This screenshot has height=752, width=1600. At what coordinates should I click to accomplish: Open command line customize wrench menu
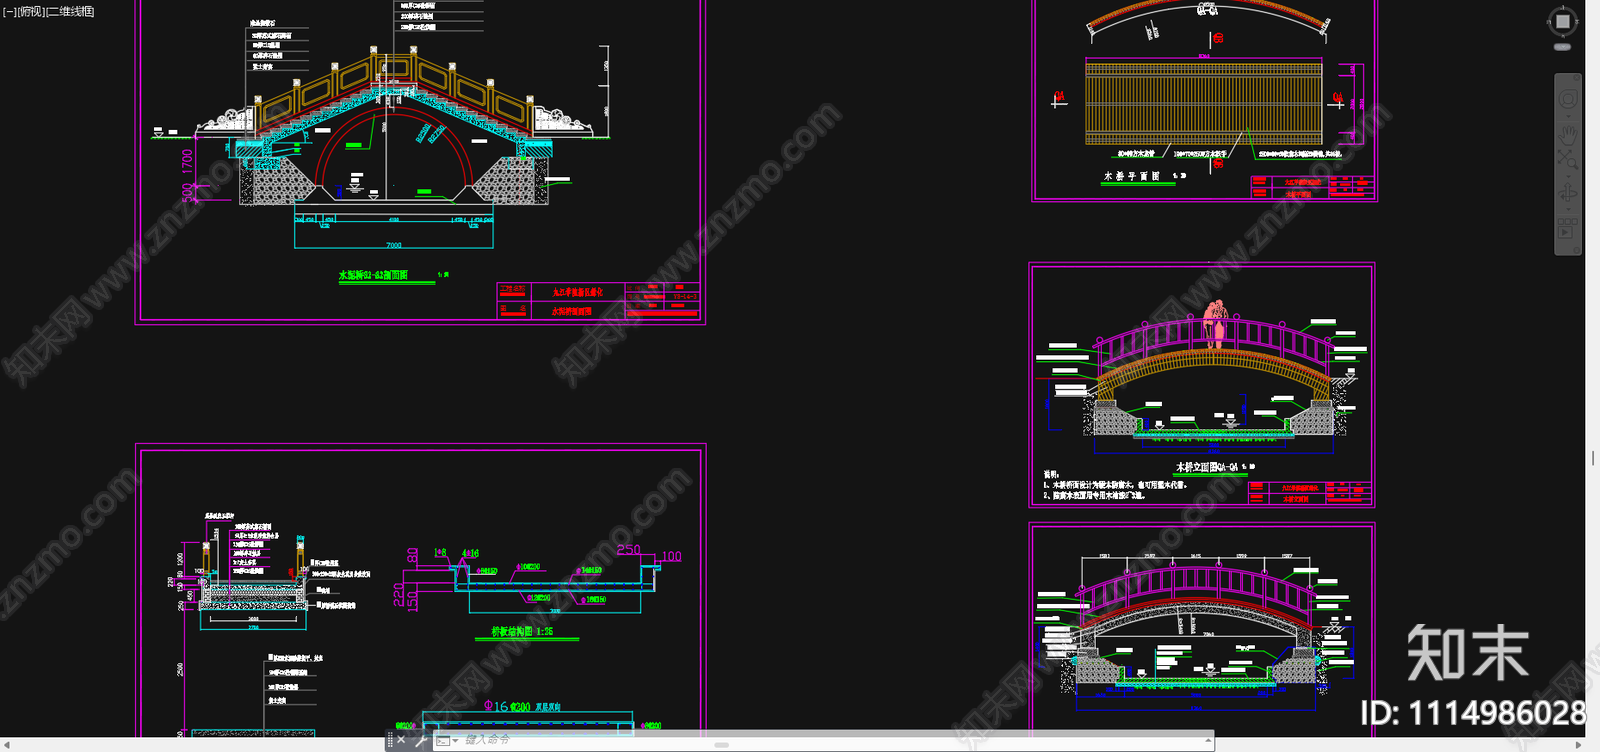tap(421, 740)
